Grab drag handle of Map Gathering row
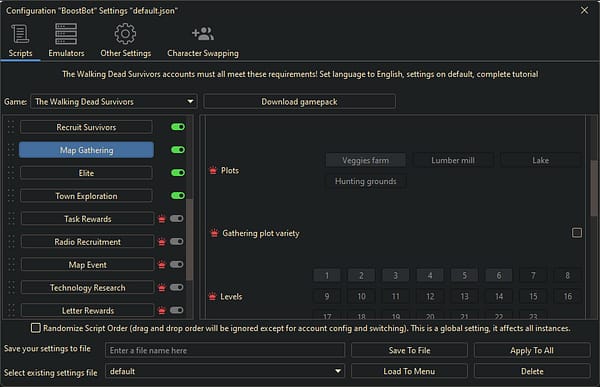The image size is (600, 387). [11, 150]
